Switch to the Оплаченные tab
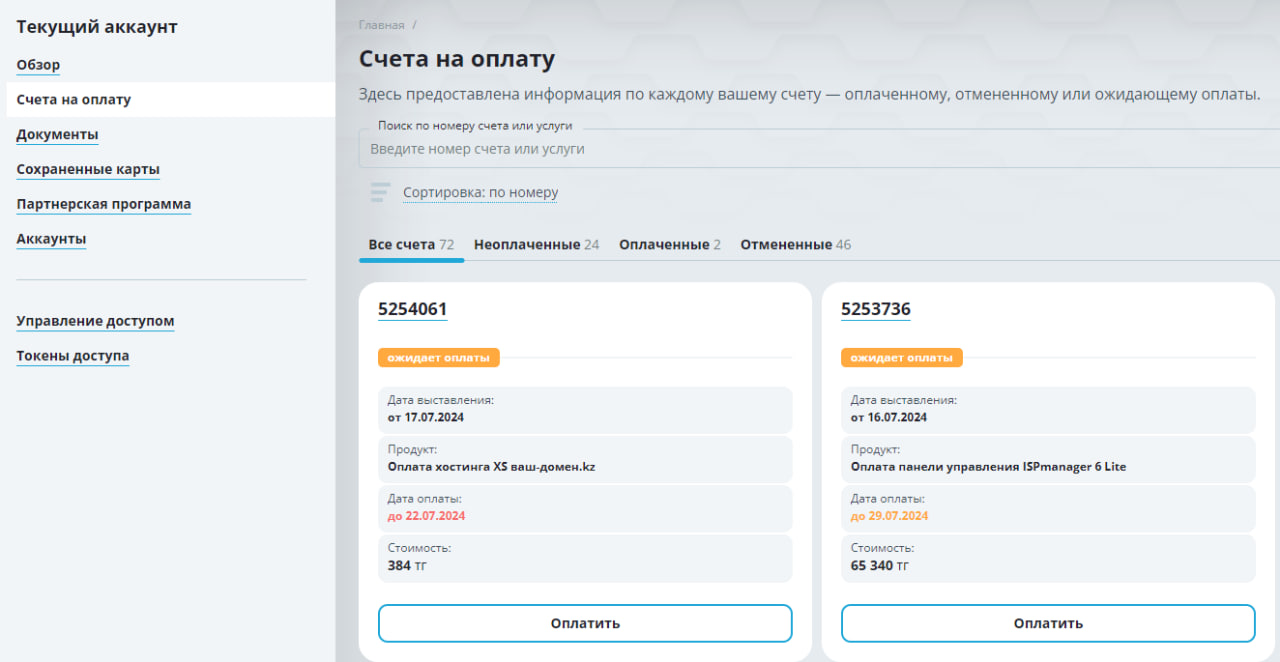 [669, 244]
